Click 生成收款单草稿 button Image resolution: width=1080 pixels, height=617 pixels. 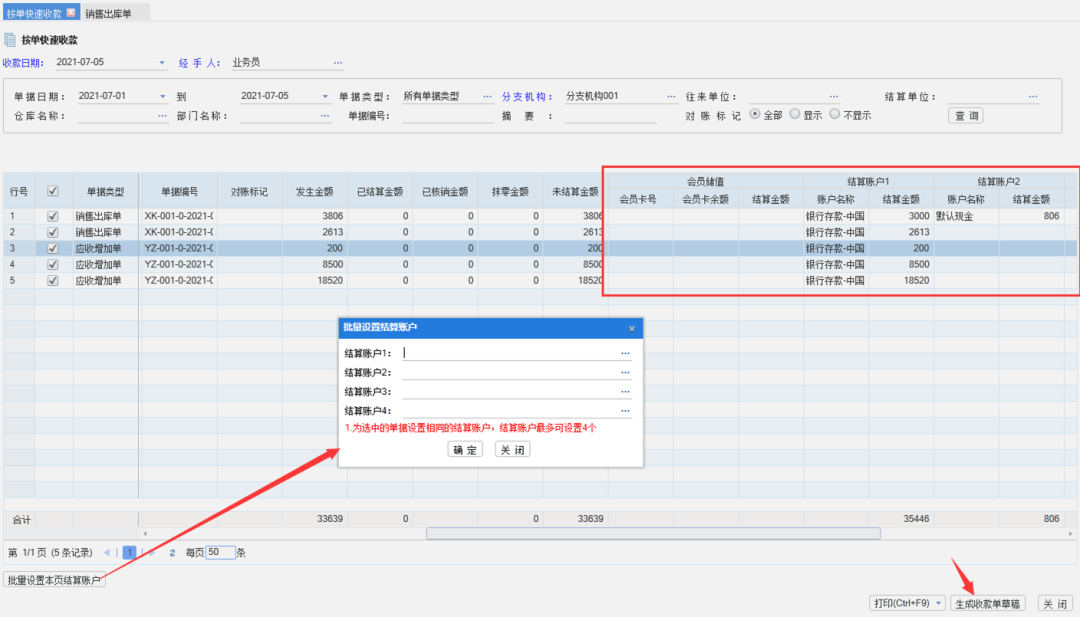[987, 603]
